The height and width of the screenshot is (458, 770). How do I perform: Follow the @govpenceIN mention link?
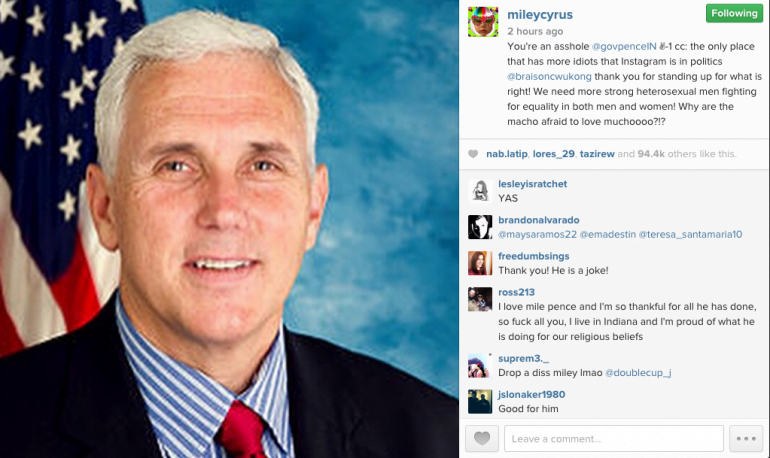click(624, 47)
